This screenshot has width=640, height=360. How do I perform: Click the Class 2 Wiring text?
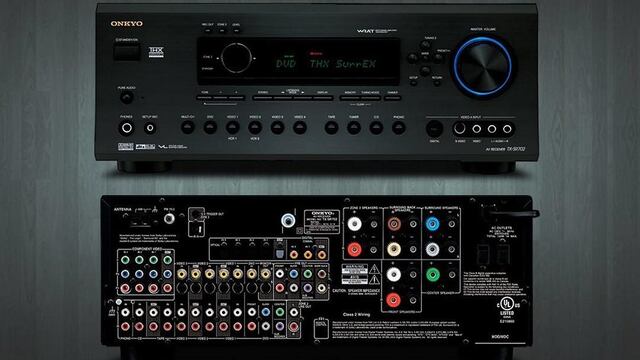(x=356, y=315)
